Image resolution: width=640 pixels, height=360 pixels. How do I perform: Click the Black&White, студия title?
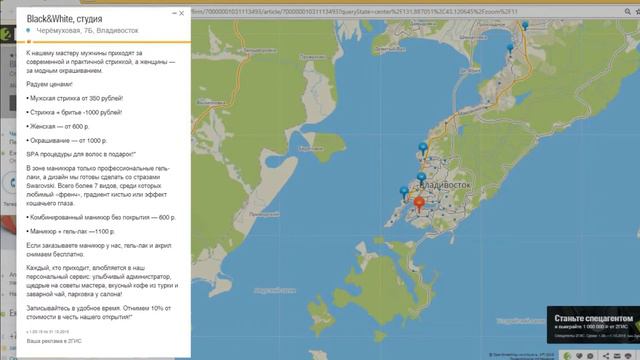tap(64, 19)
